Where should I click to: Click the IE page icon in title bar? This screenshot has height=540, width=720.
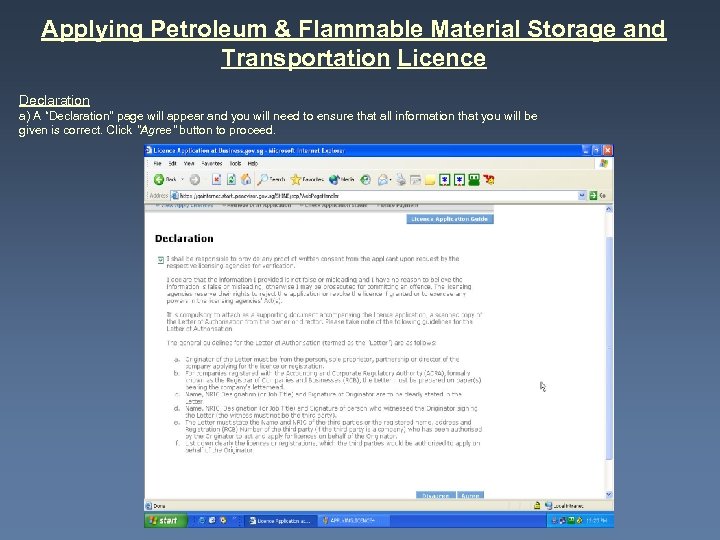point(149,151)
